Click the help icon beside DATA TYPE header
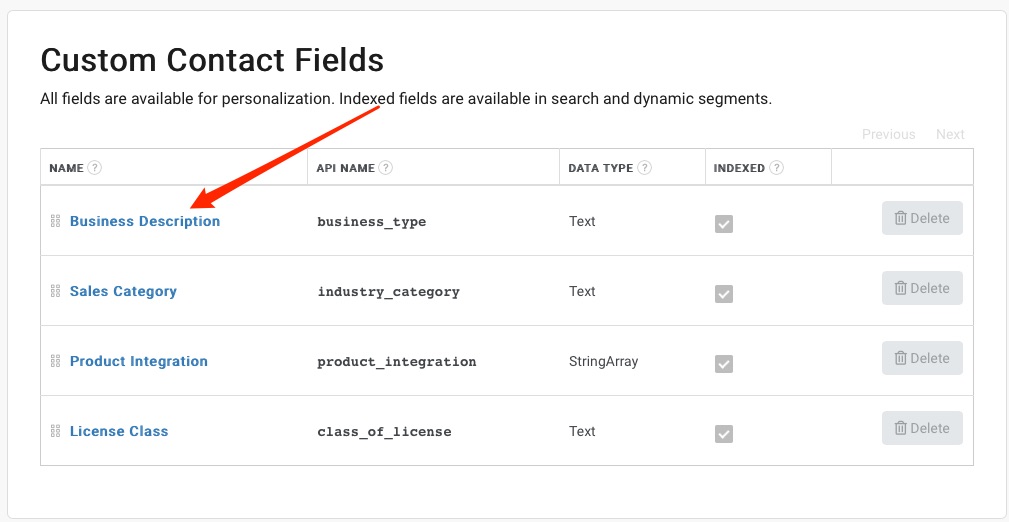The height and width of the screenshot is (522, 1009). pyautogui.click(x=644, y=168)
